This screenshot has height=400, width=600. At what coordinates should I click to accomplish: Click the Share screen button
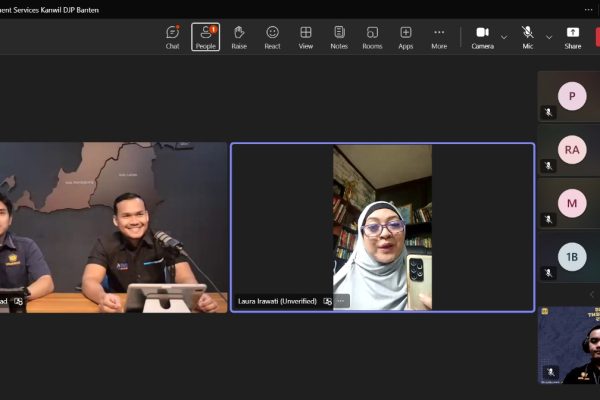pyautogui.click(x=572, y=37)
